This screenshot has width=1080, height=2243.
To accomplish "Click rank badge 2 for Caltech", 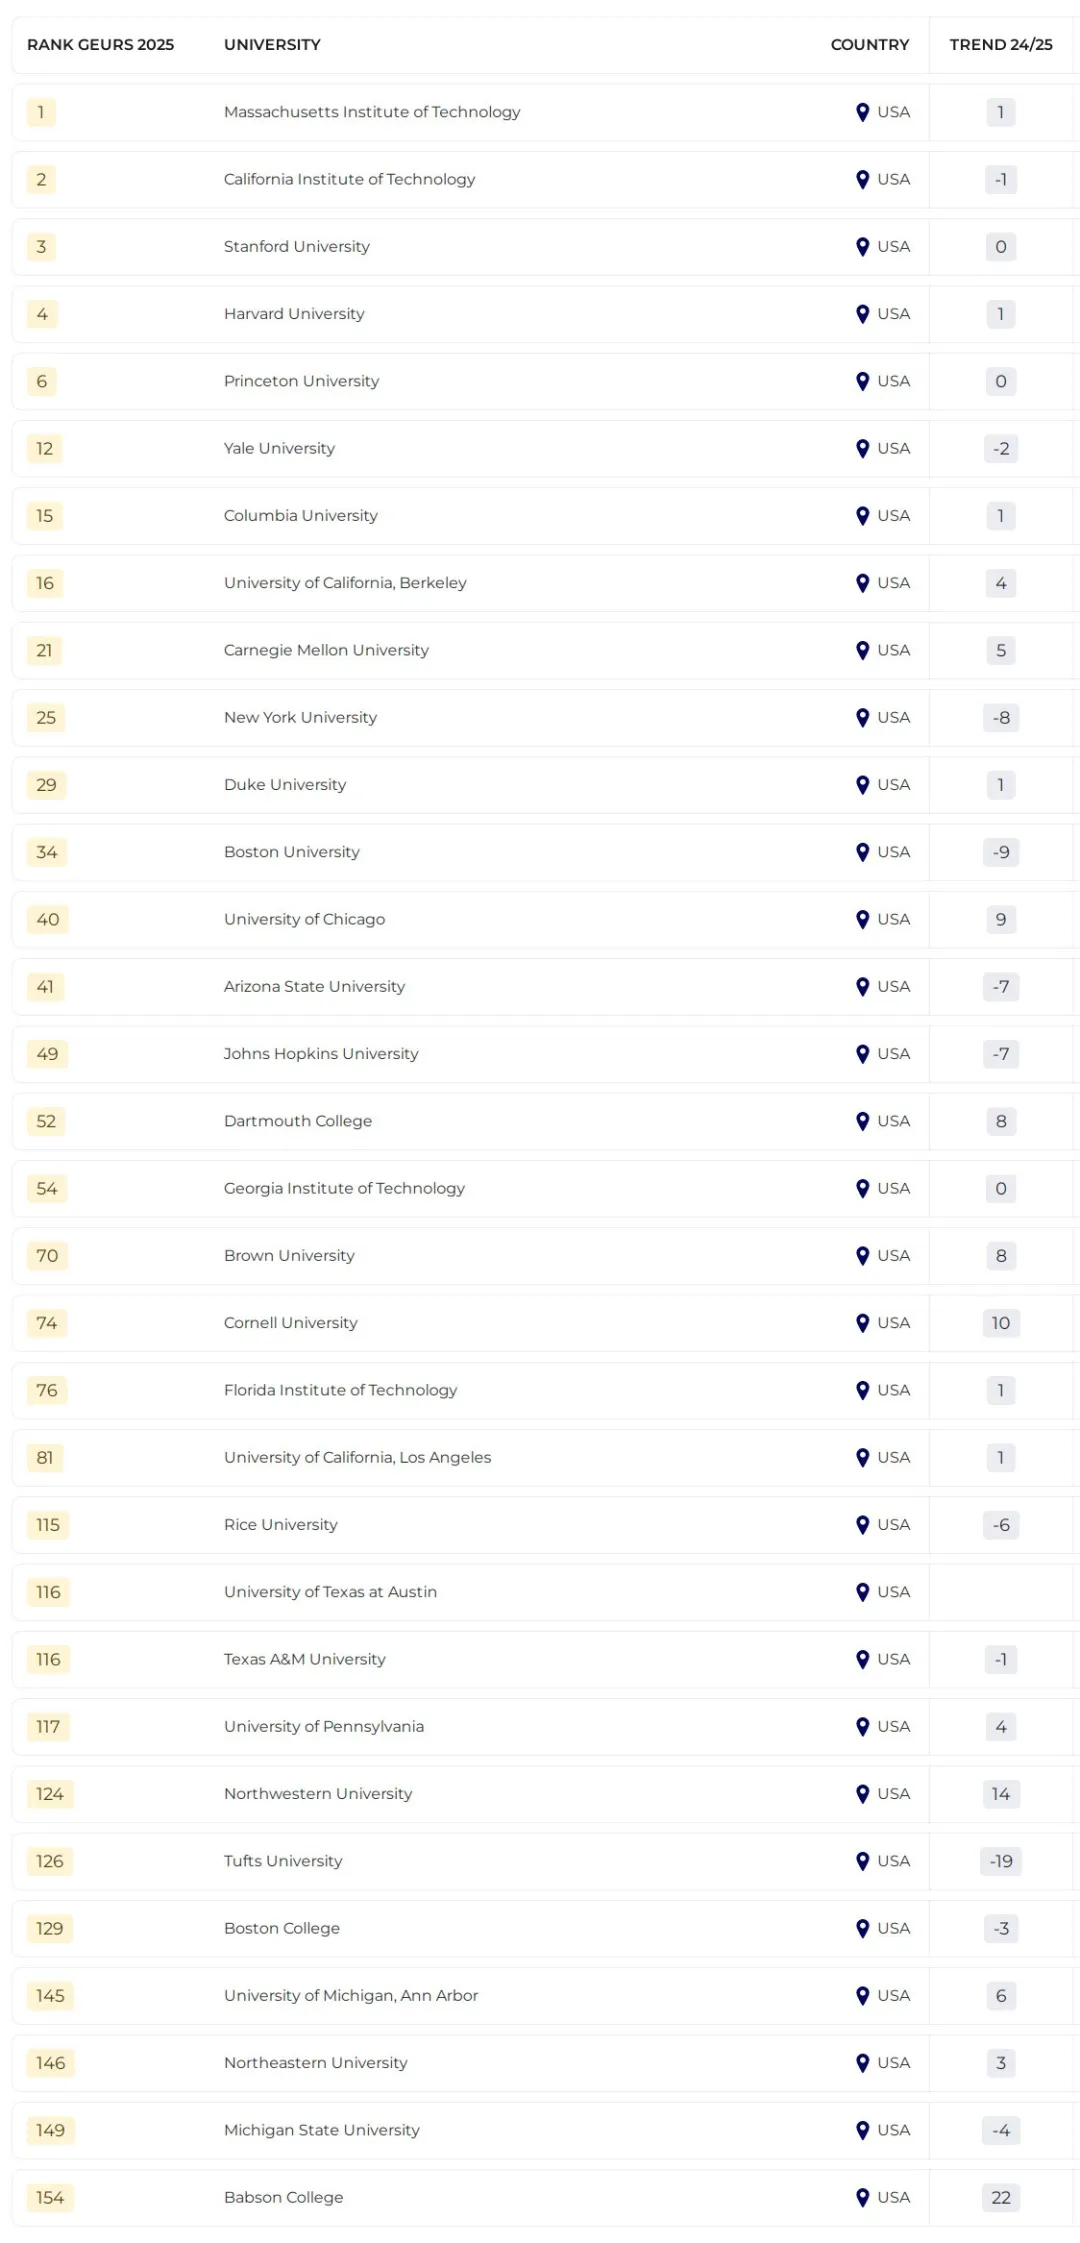I will pos(41,180).
